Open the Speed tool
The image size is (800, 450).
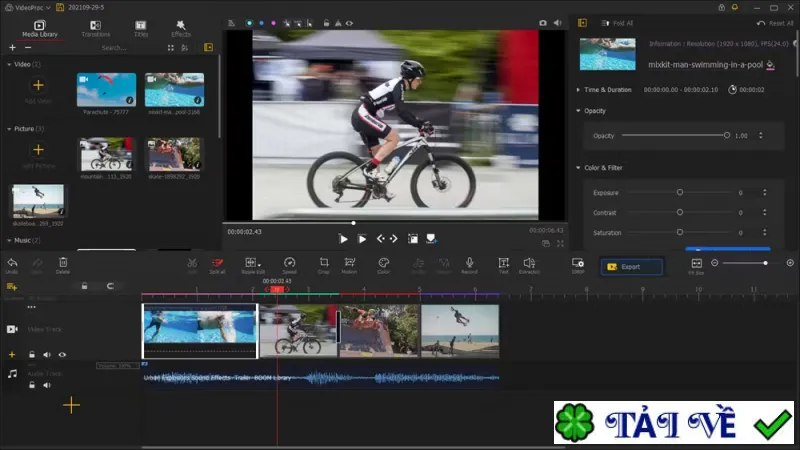pos(289,265)
